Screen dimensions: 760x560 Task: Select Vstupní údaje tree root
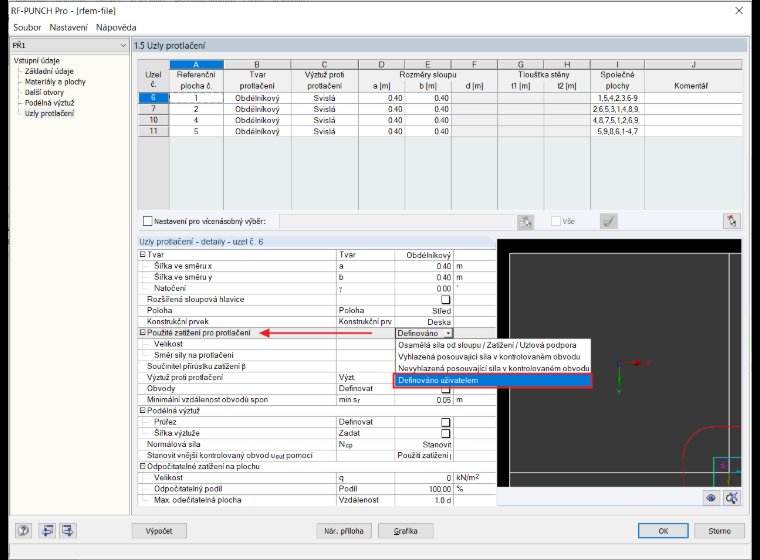pyautogui.click(x=36, y=61)
